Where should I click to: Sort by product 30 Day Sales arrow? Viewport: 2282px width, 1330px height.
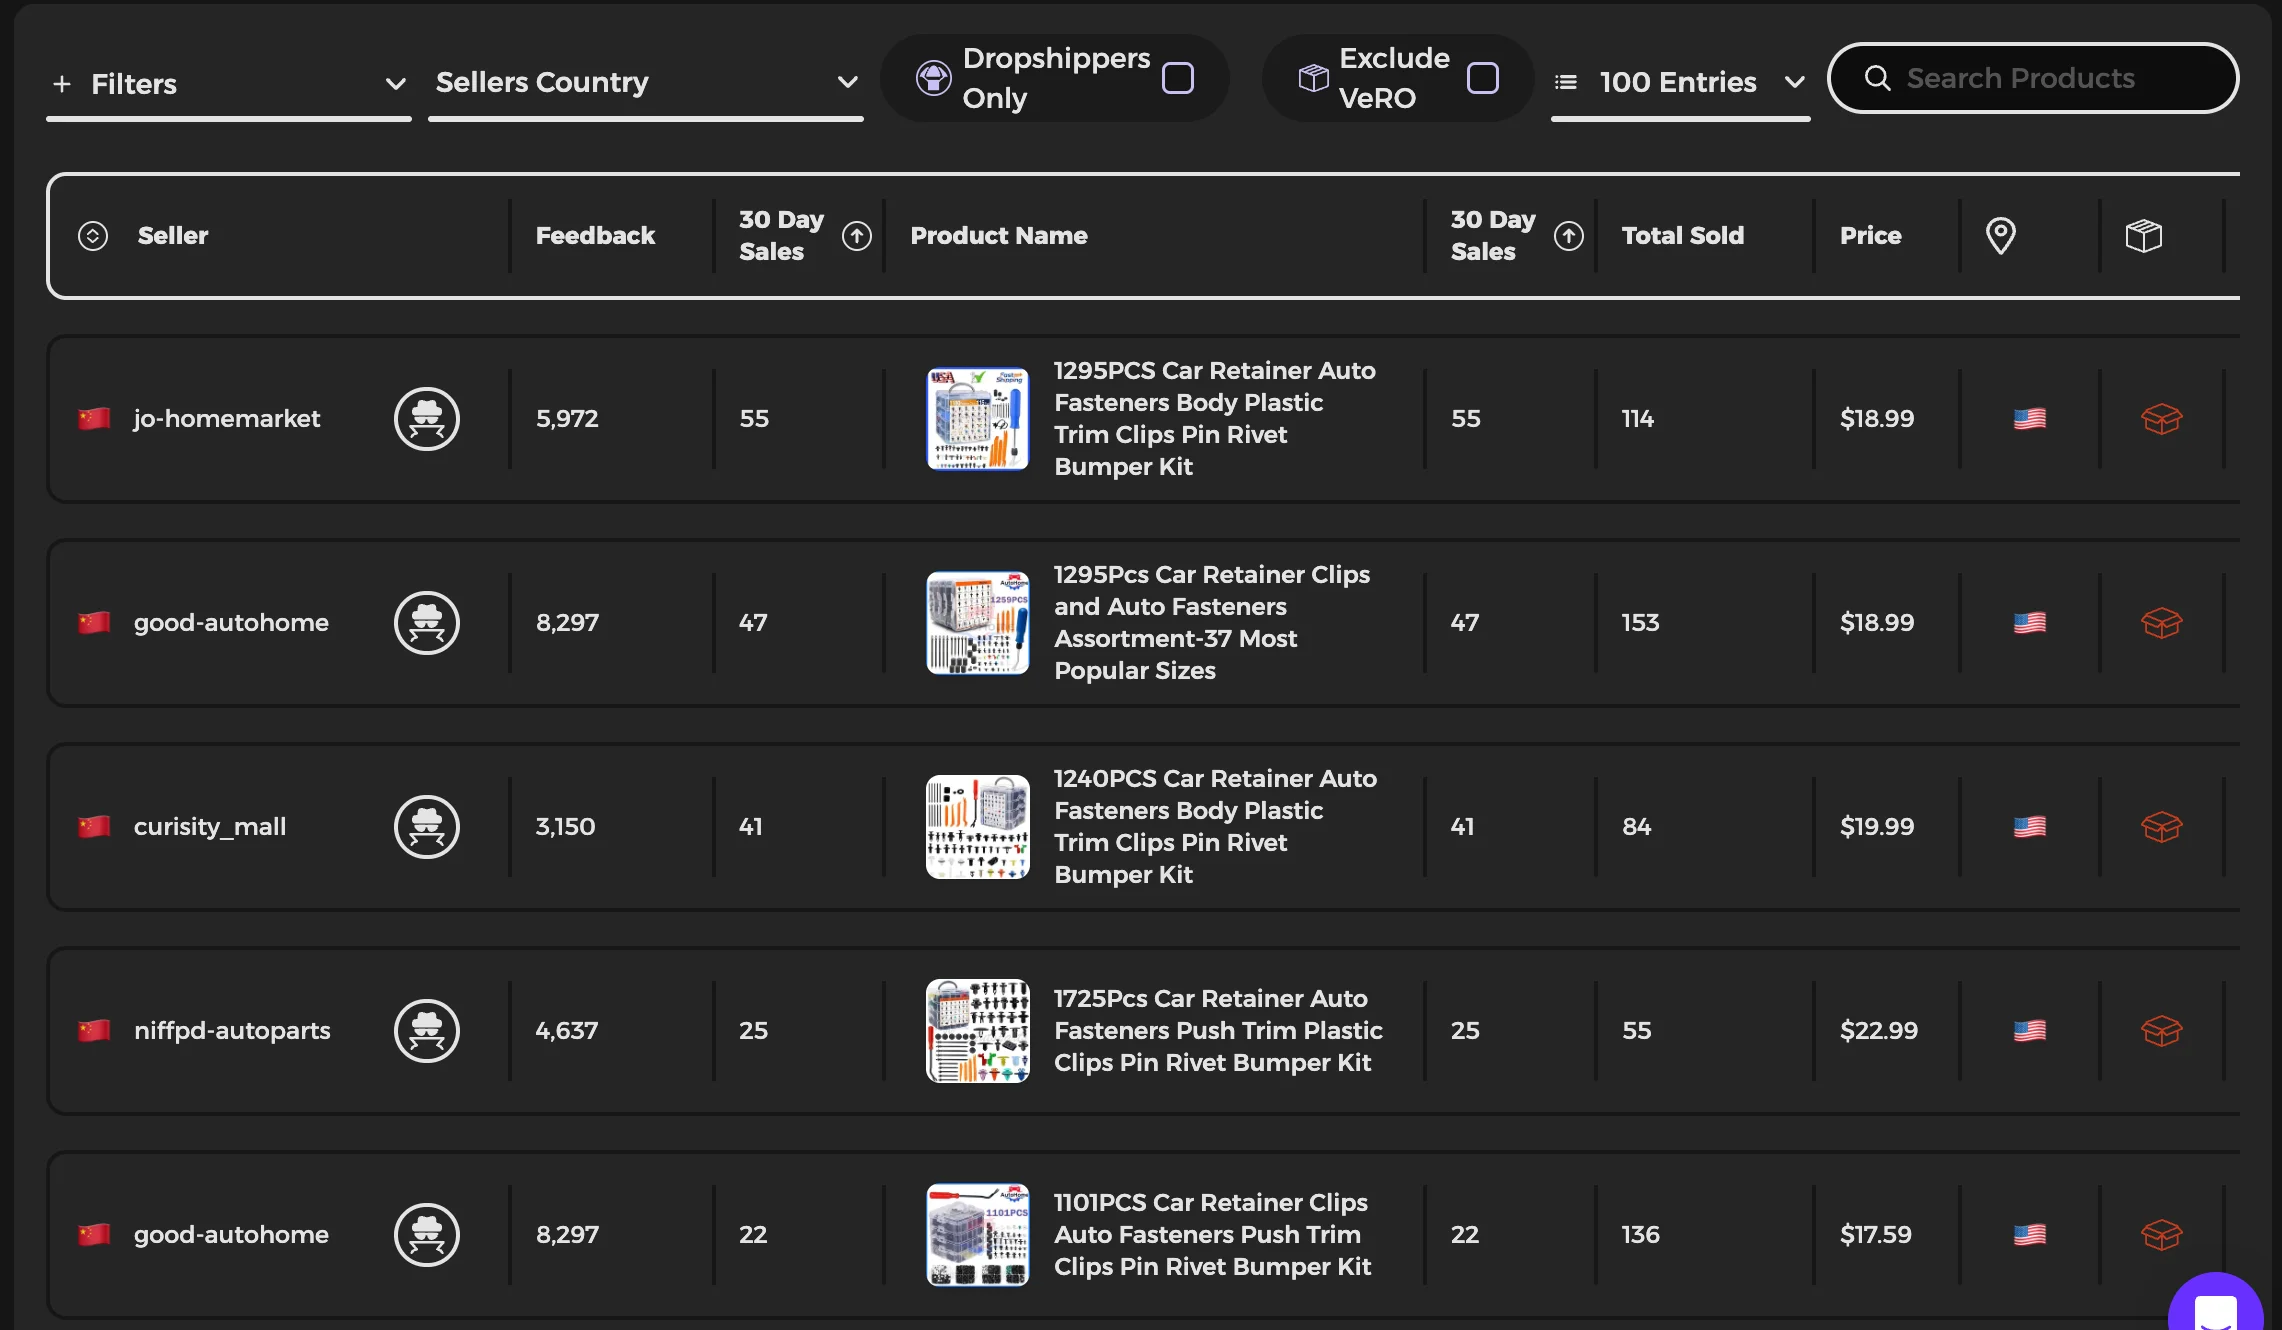1569,236
